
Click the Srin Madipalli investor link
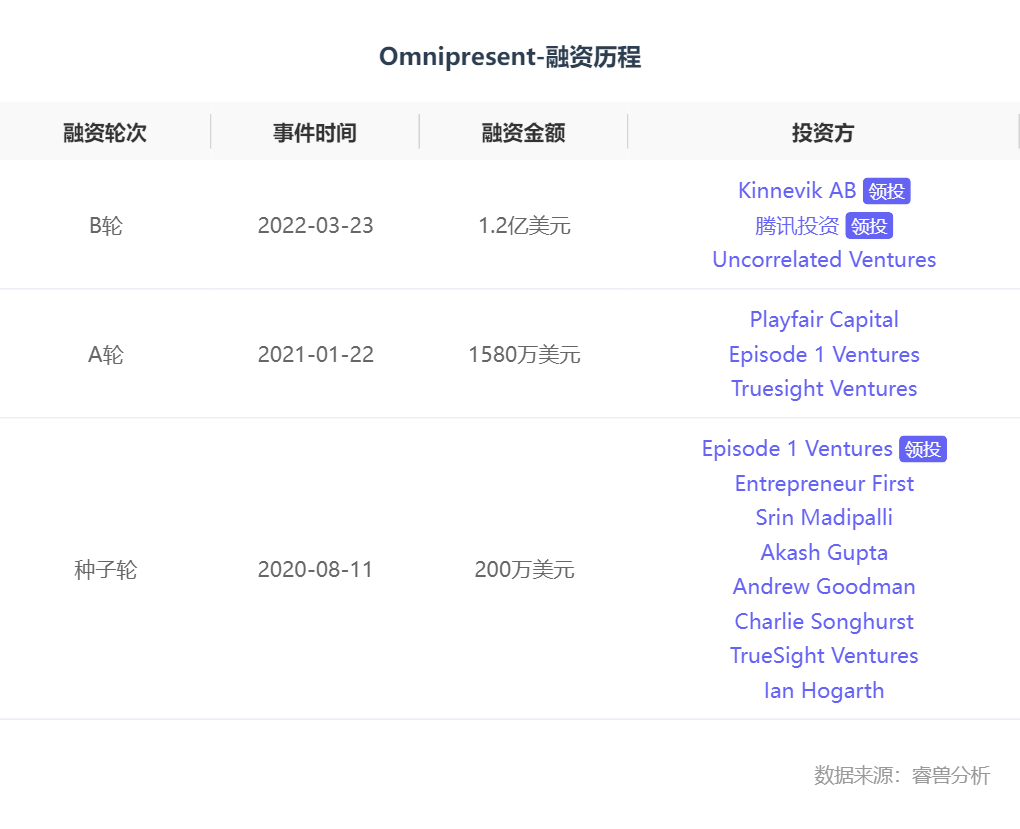coord(824,517)
